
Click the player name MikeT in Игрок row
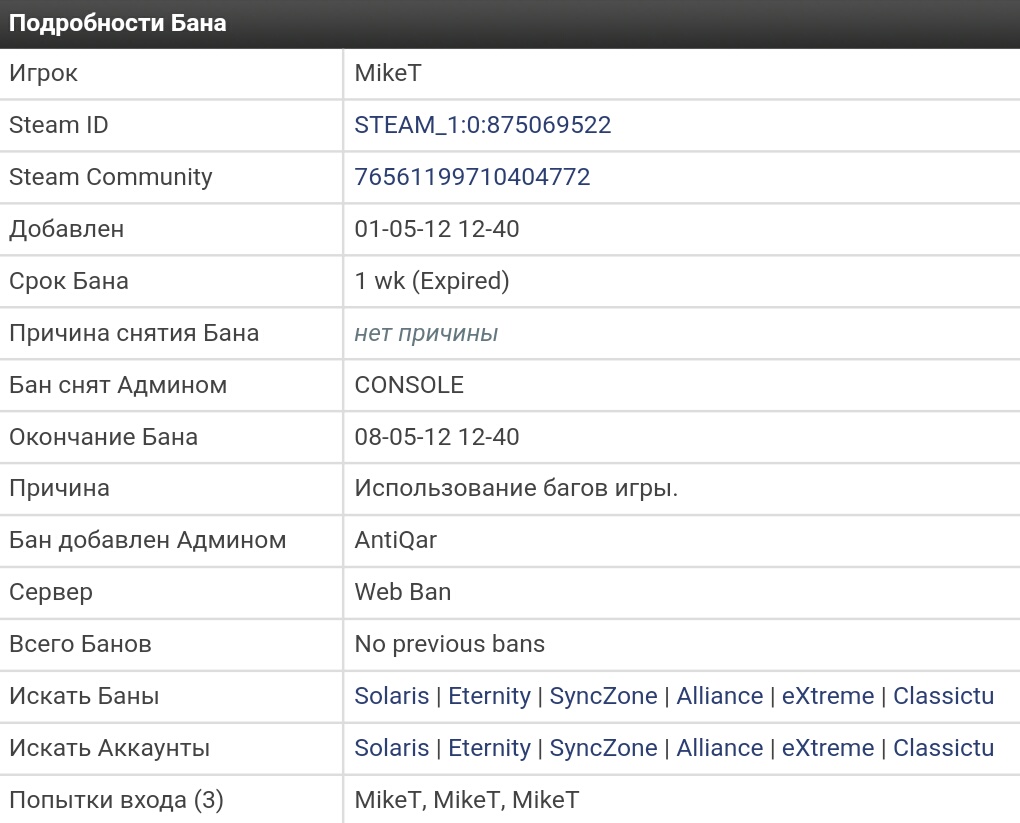[389, 73]
